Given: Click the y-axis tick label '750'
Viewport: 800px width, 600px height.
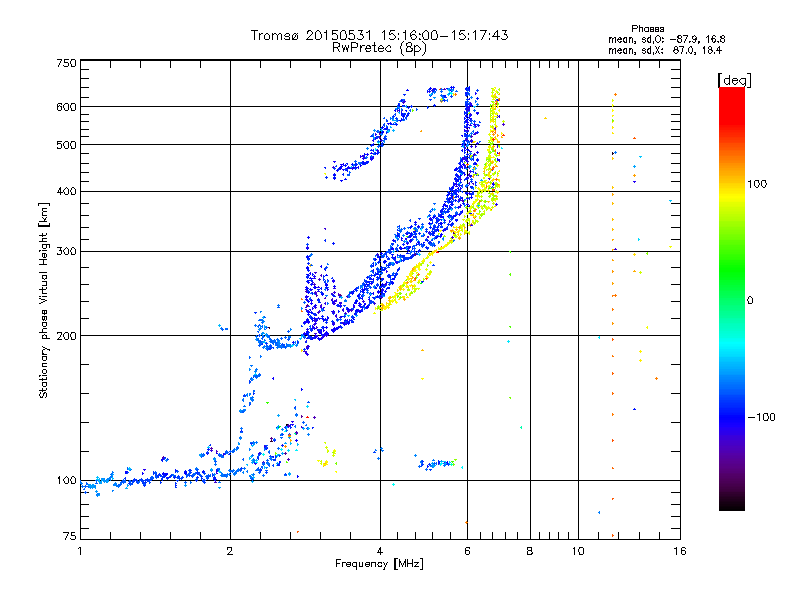Looking at the screenshot, I should point(66,63).
